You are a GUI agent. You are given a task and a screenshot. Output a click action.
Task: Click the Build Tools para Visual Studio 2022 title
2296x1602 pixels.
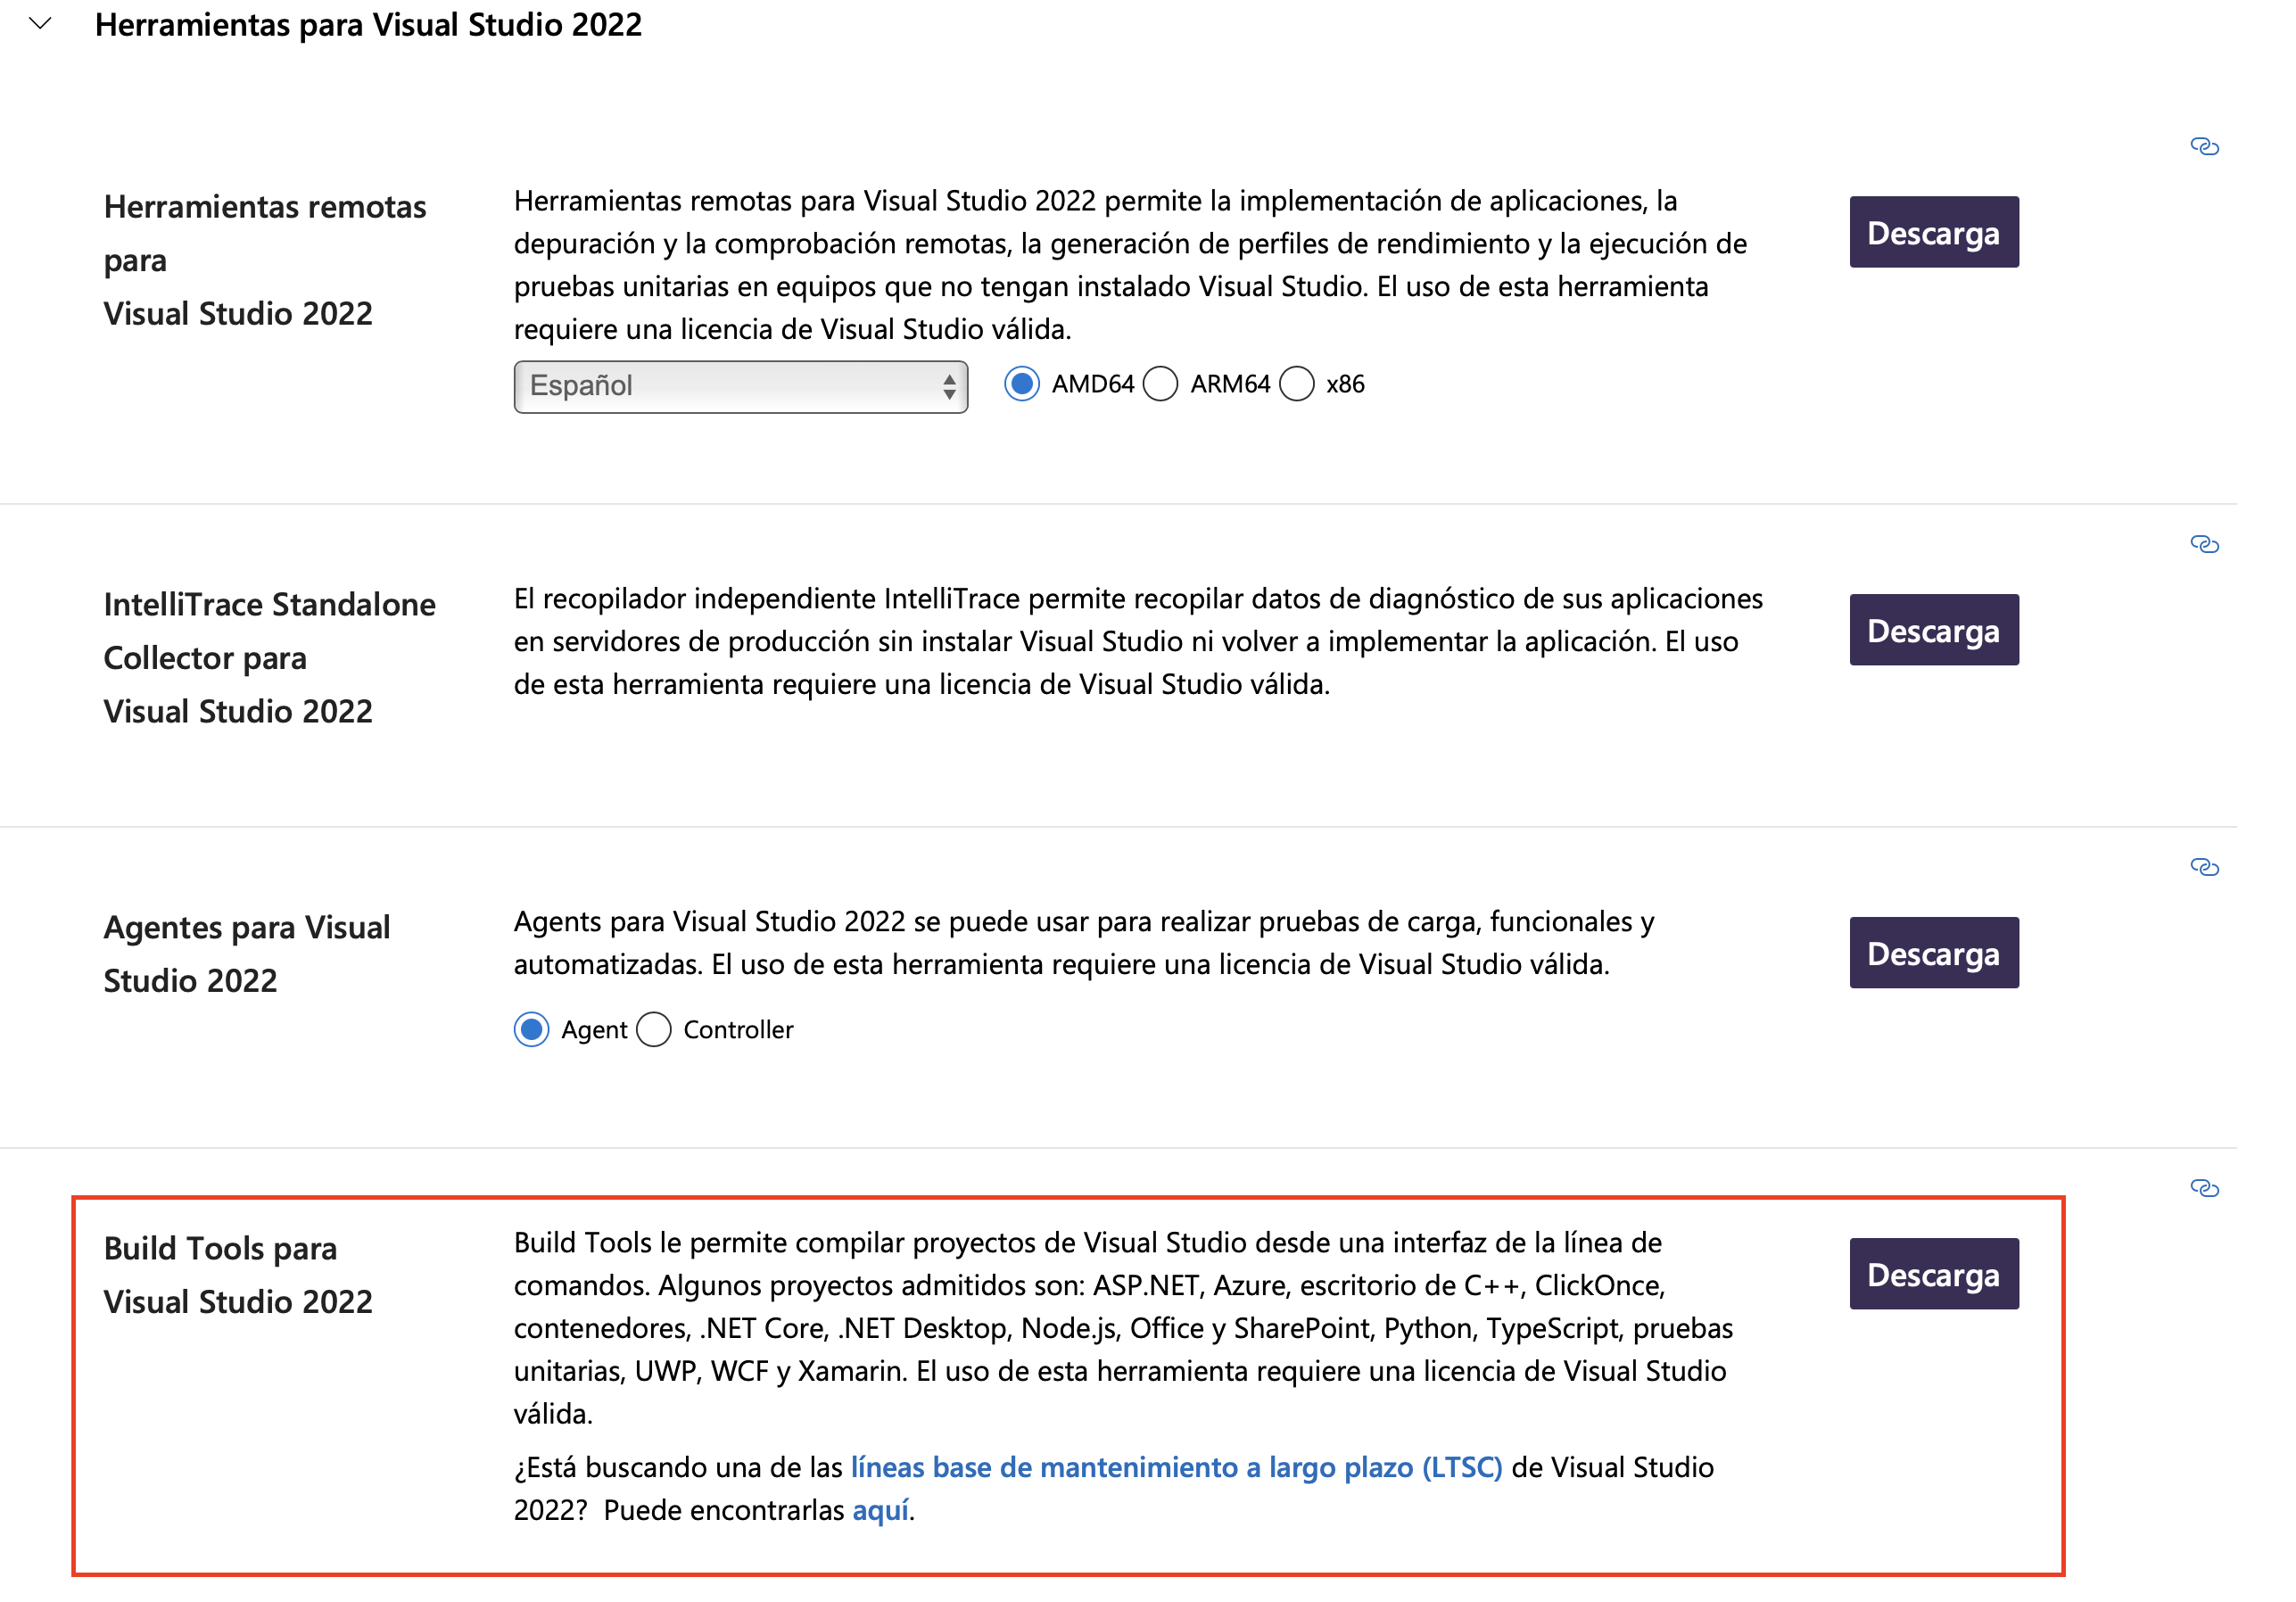(x=238, y=1275)
